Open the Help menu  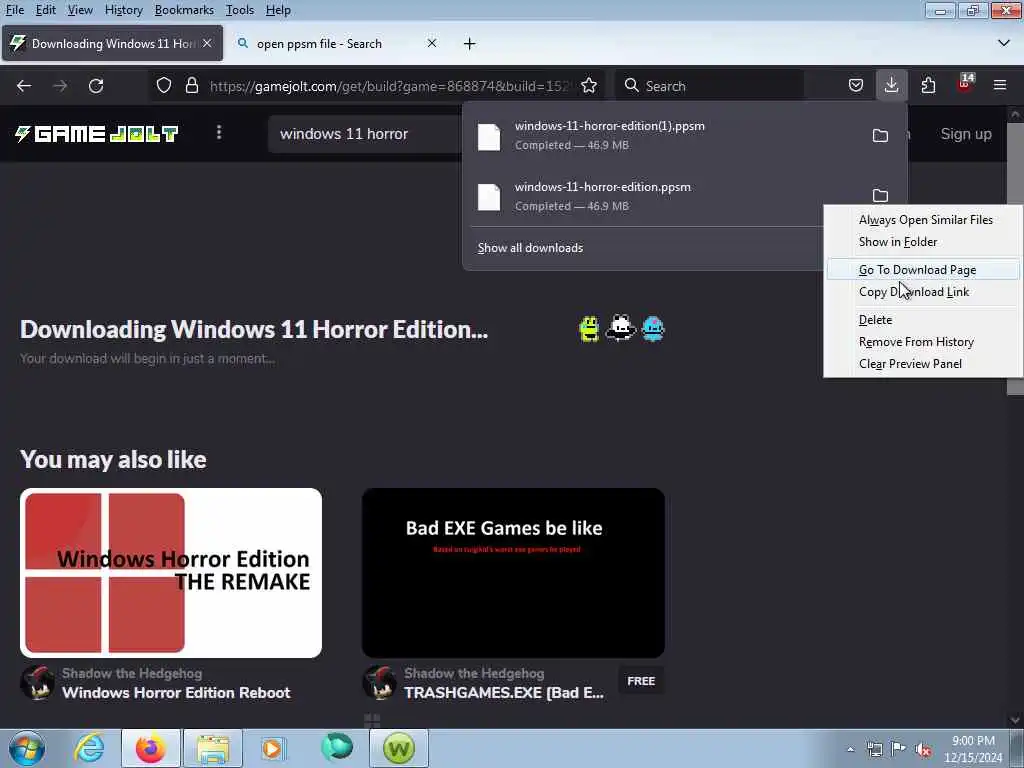click(x=278, y=10)
